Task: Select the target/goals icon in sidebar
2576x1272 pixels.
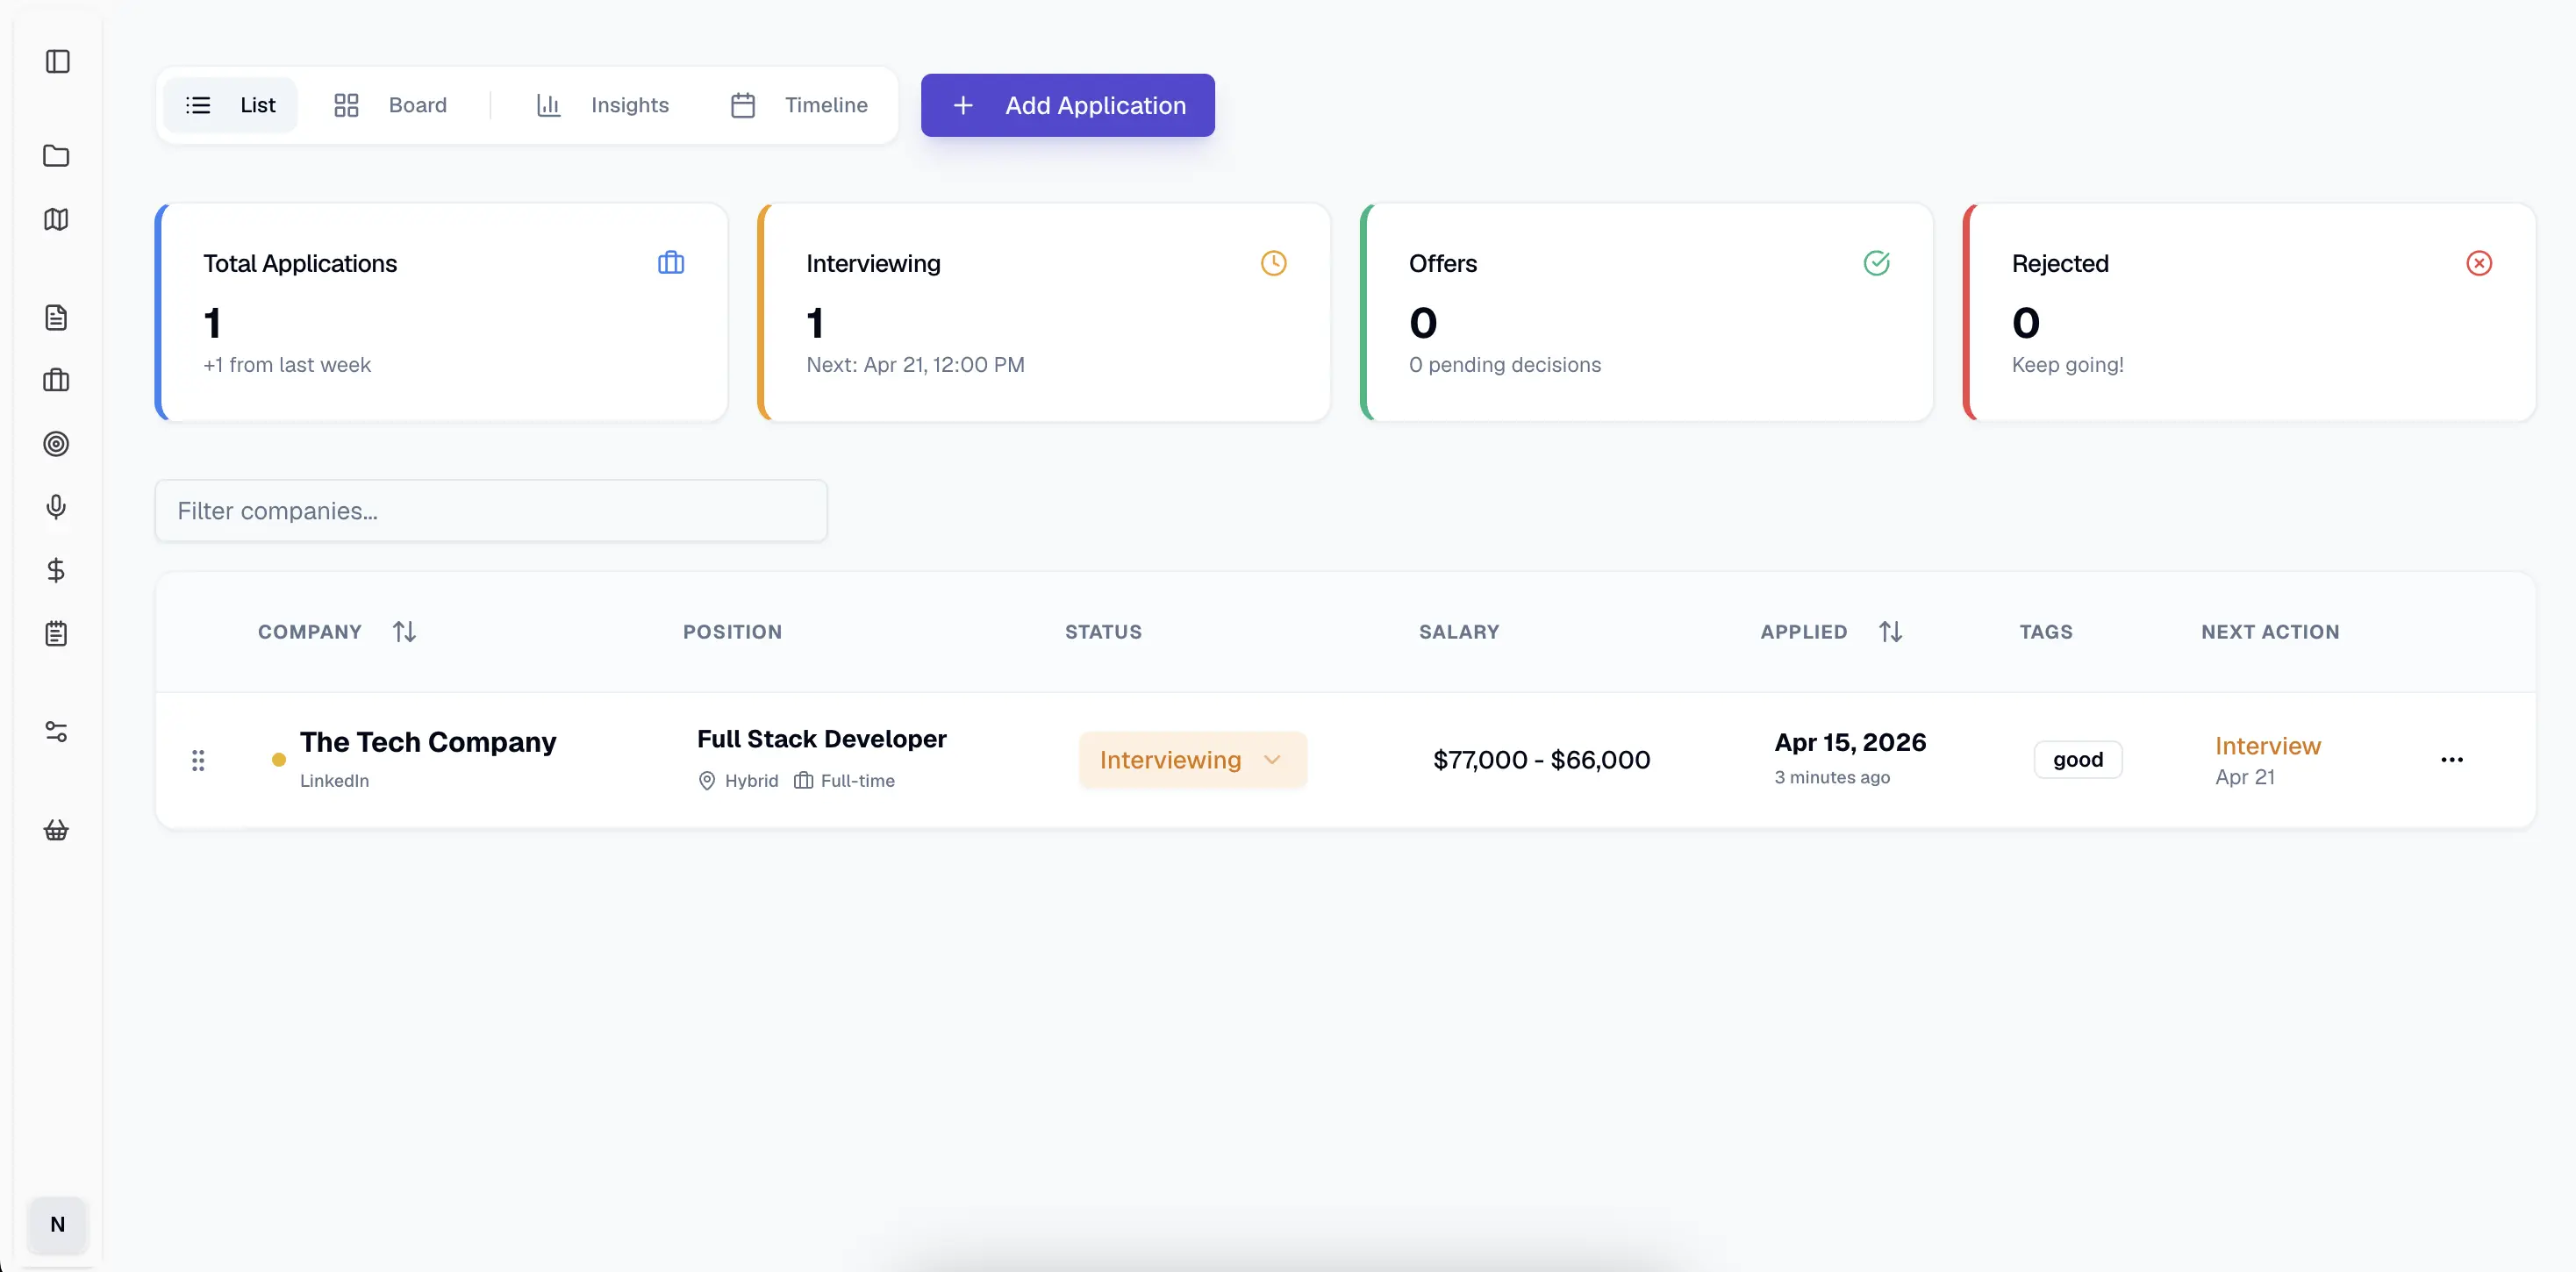Action: point(57,444)
